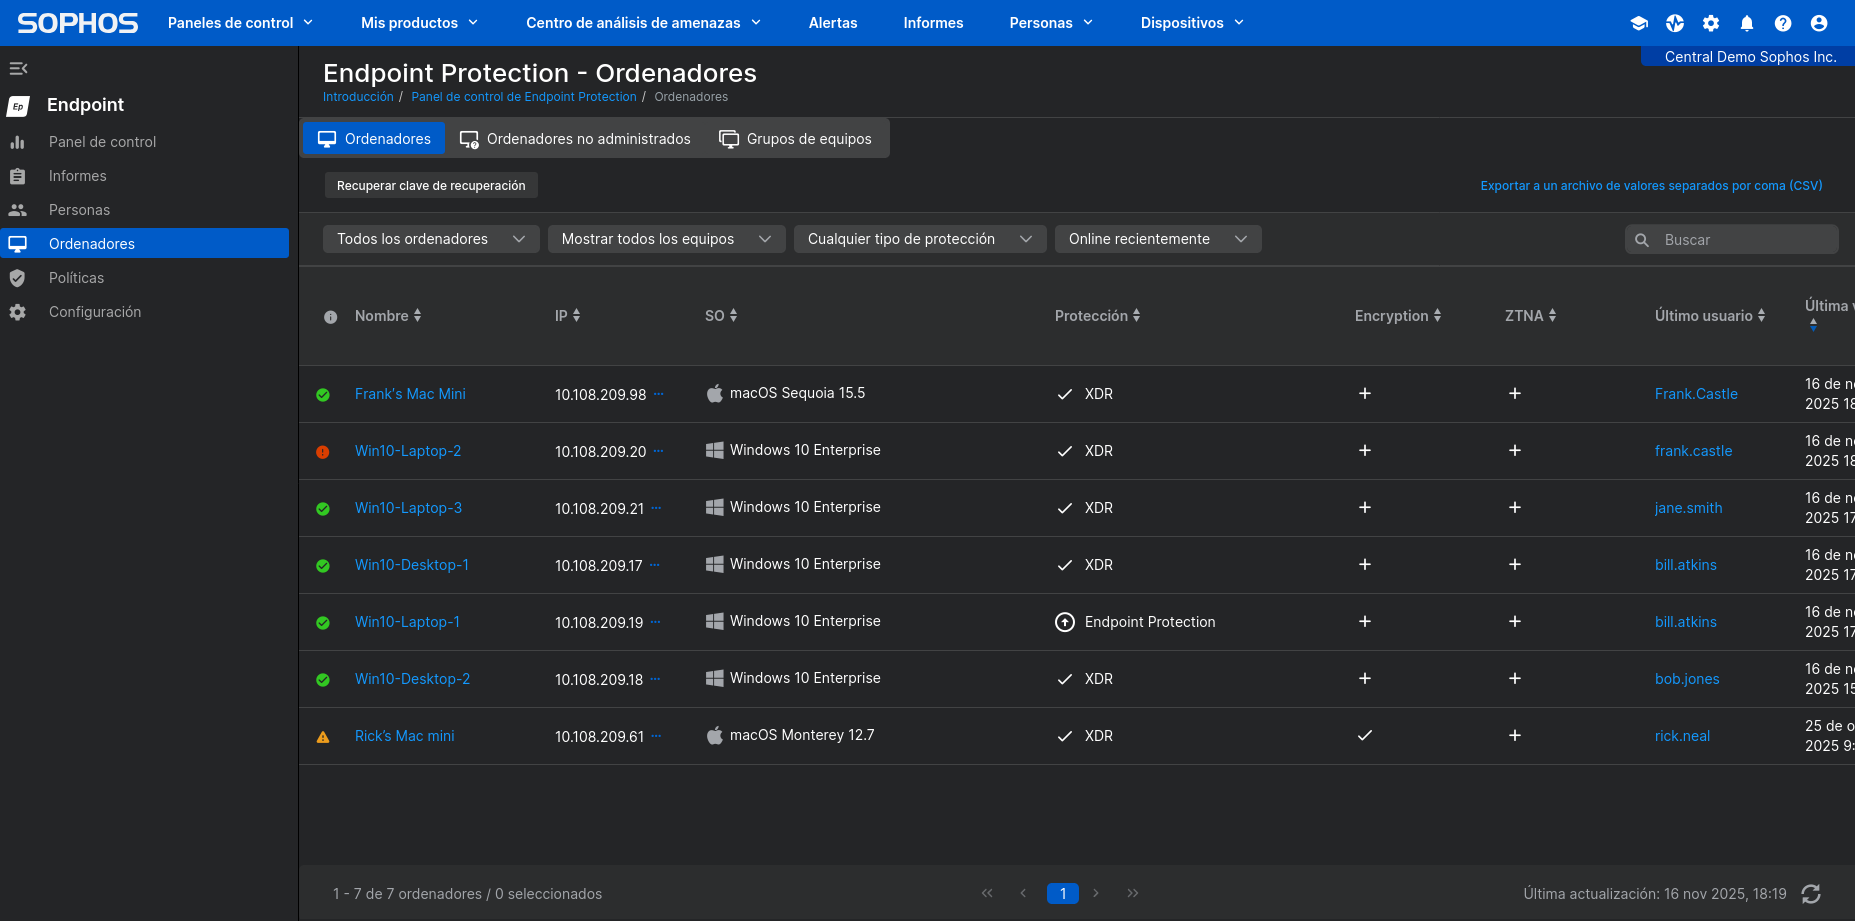Open the notifications bell icon
The height and width of the screenshot is (921, 1855).
point(1747,23)
